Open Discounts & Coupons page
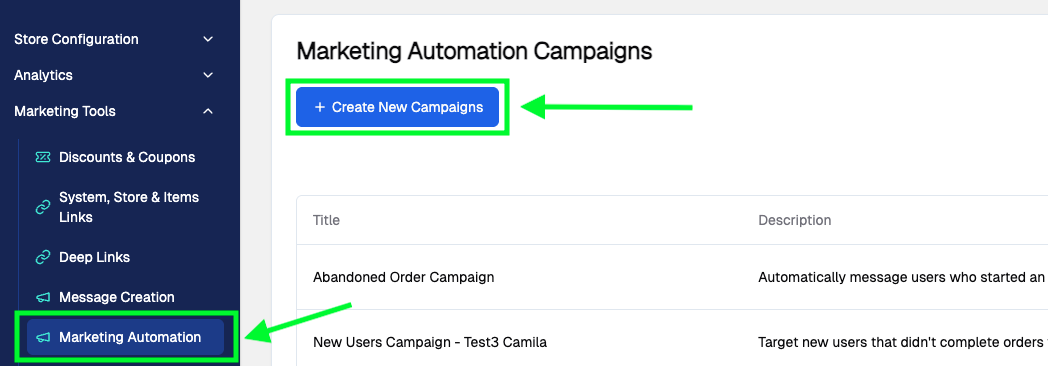 tap(127, 158)
